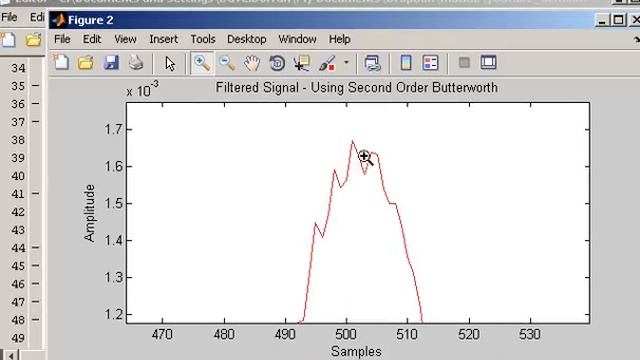Open the Help menu
The image size is (640, 360).
coord(340,39)
